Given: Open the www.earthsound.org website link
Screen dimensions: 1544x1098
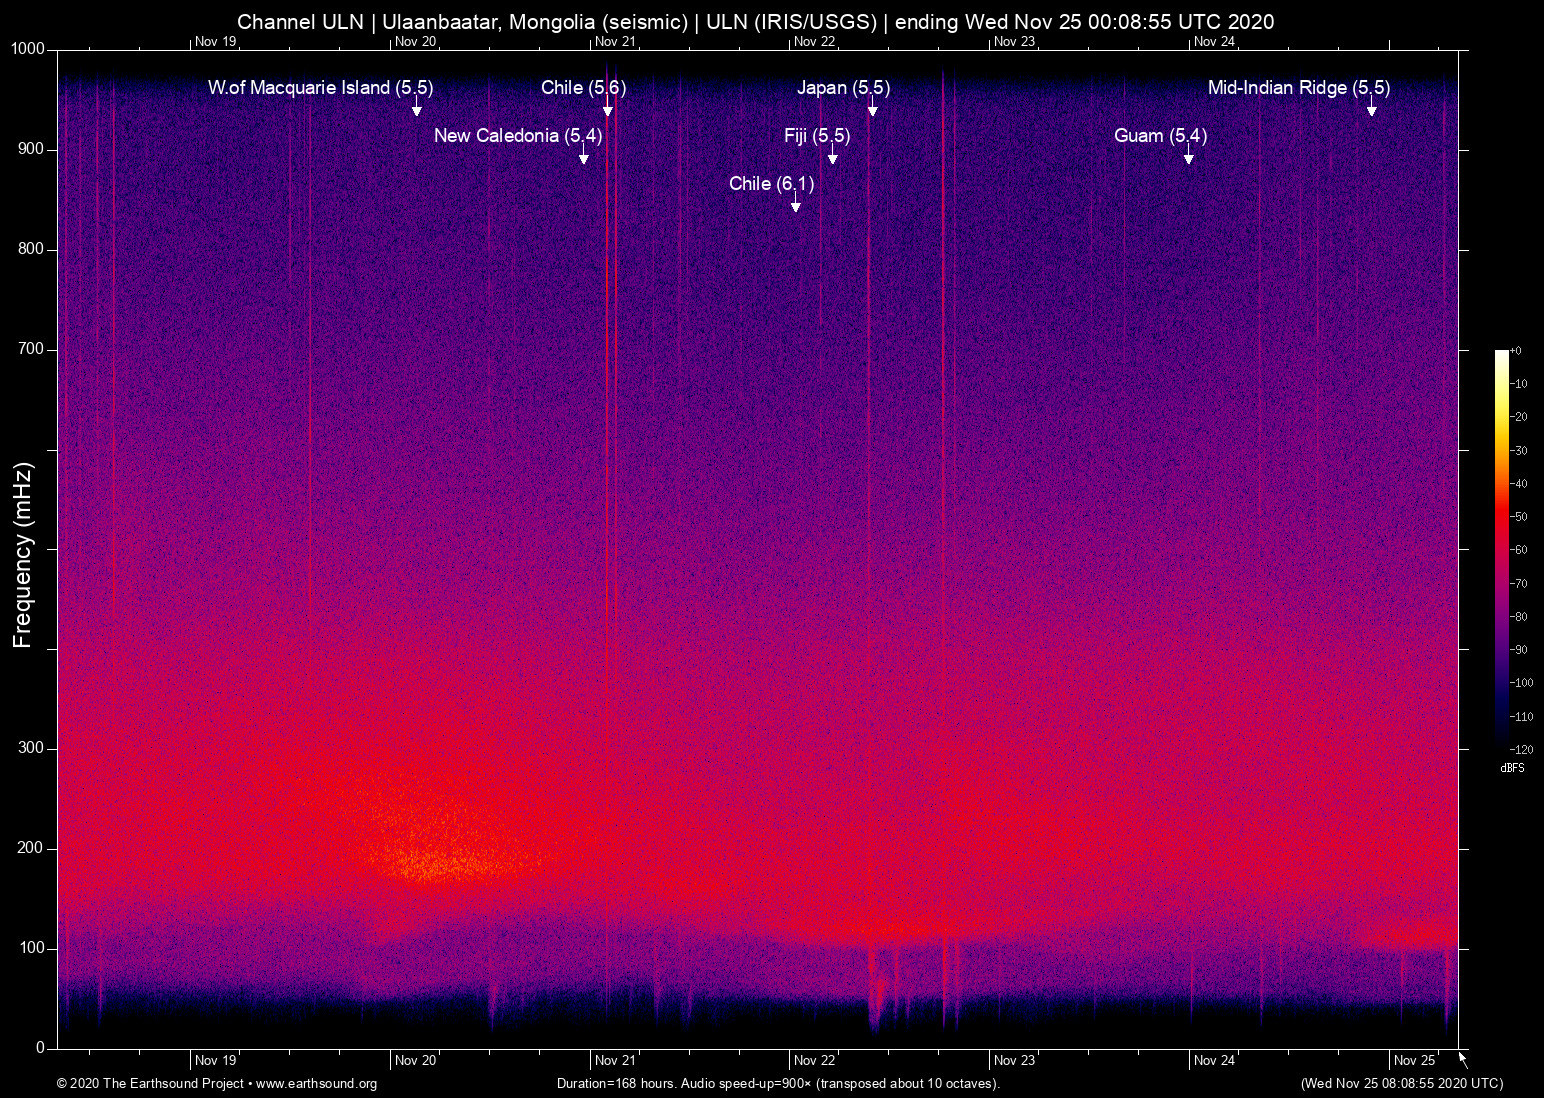Looking at the screenshot, I should (315, 1084).
